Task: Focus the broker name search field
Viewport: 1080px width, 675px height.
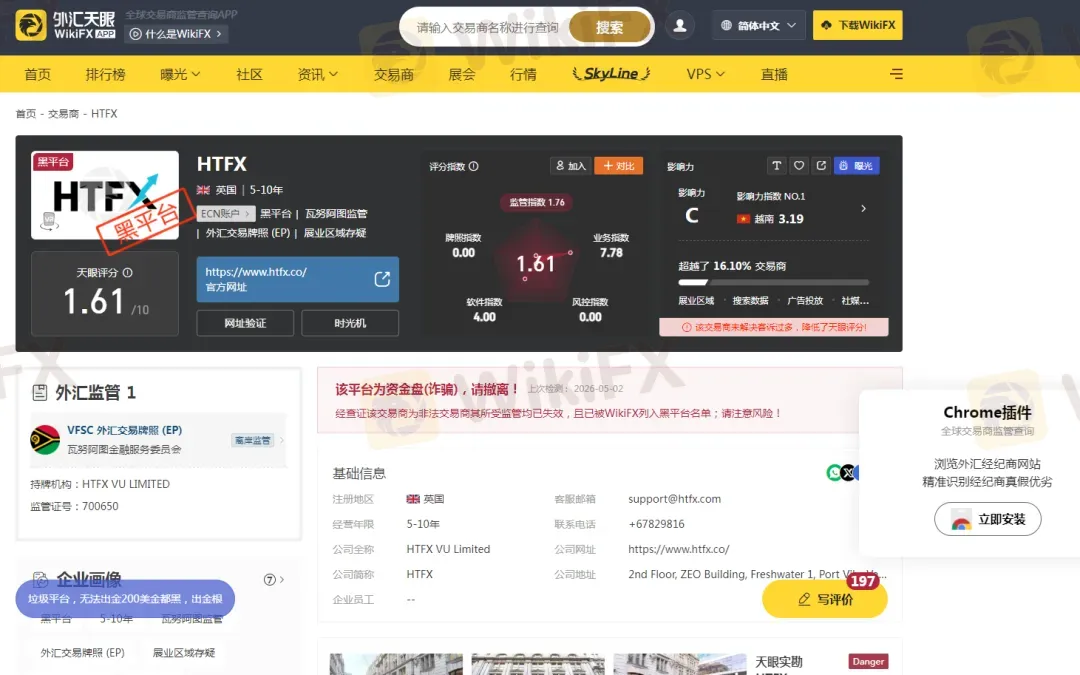Action: tap(487, 28)
